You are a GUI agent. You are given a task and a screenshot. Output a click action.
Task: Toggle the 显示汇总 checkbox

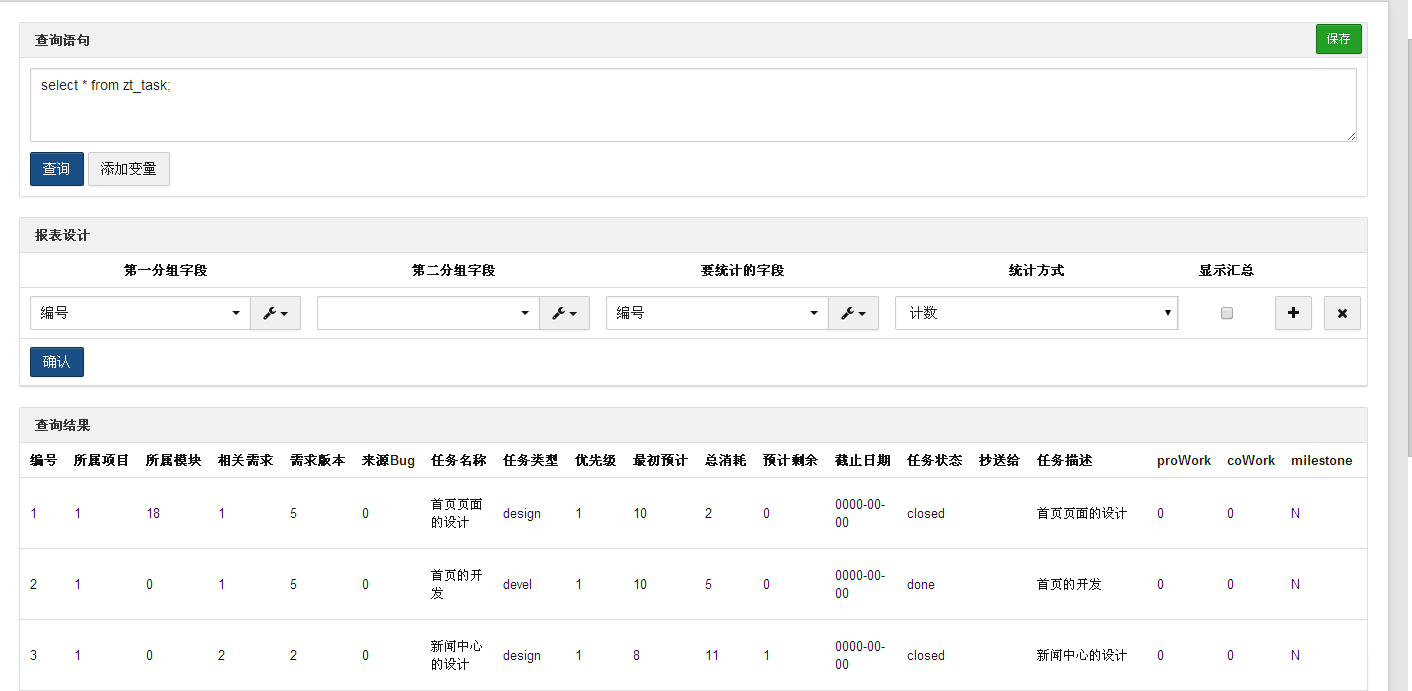1227,313
